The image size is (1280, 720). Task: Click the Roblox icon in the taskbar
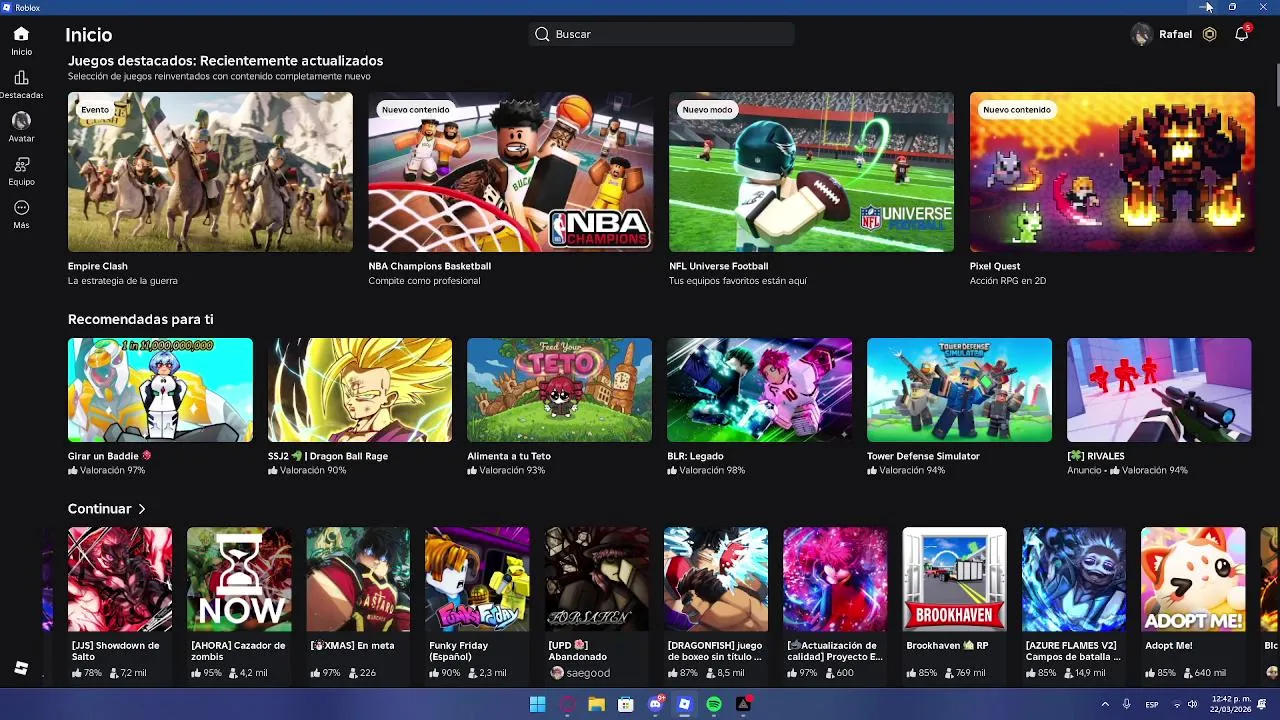(684, 705)
